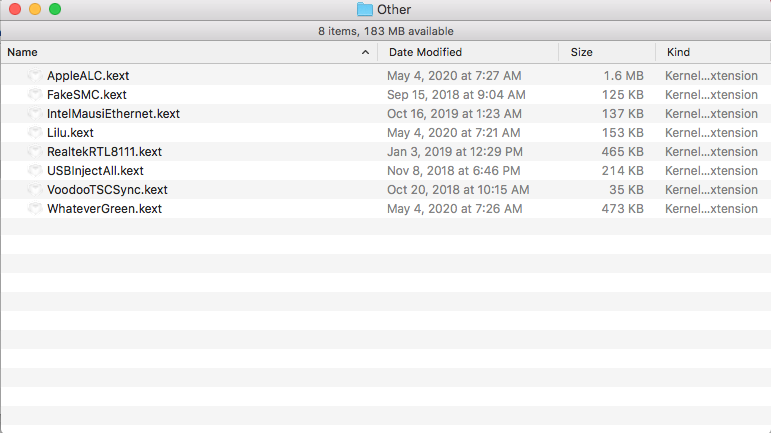This screenshot has height=433, width=771.
Task: Sort files by Date Modified column
Action: click(468, 52)
